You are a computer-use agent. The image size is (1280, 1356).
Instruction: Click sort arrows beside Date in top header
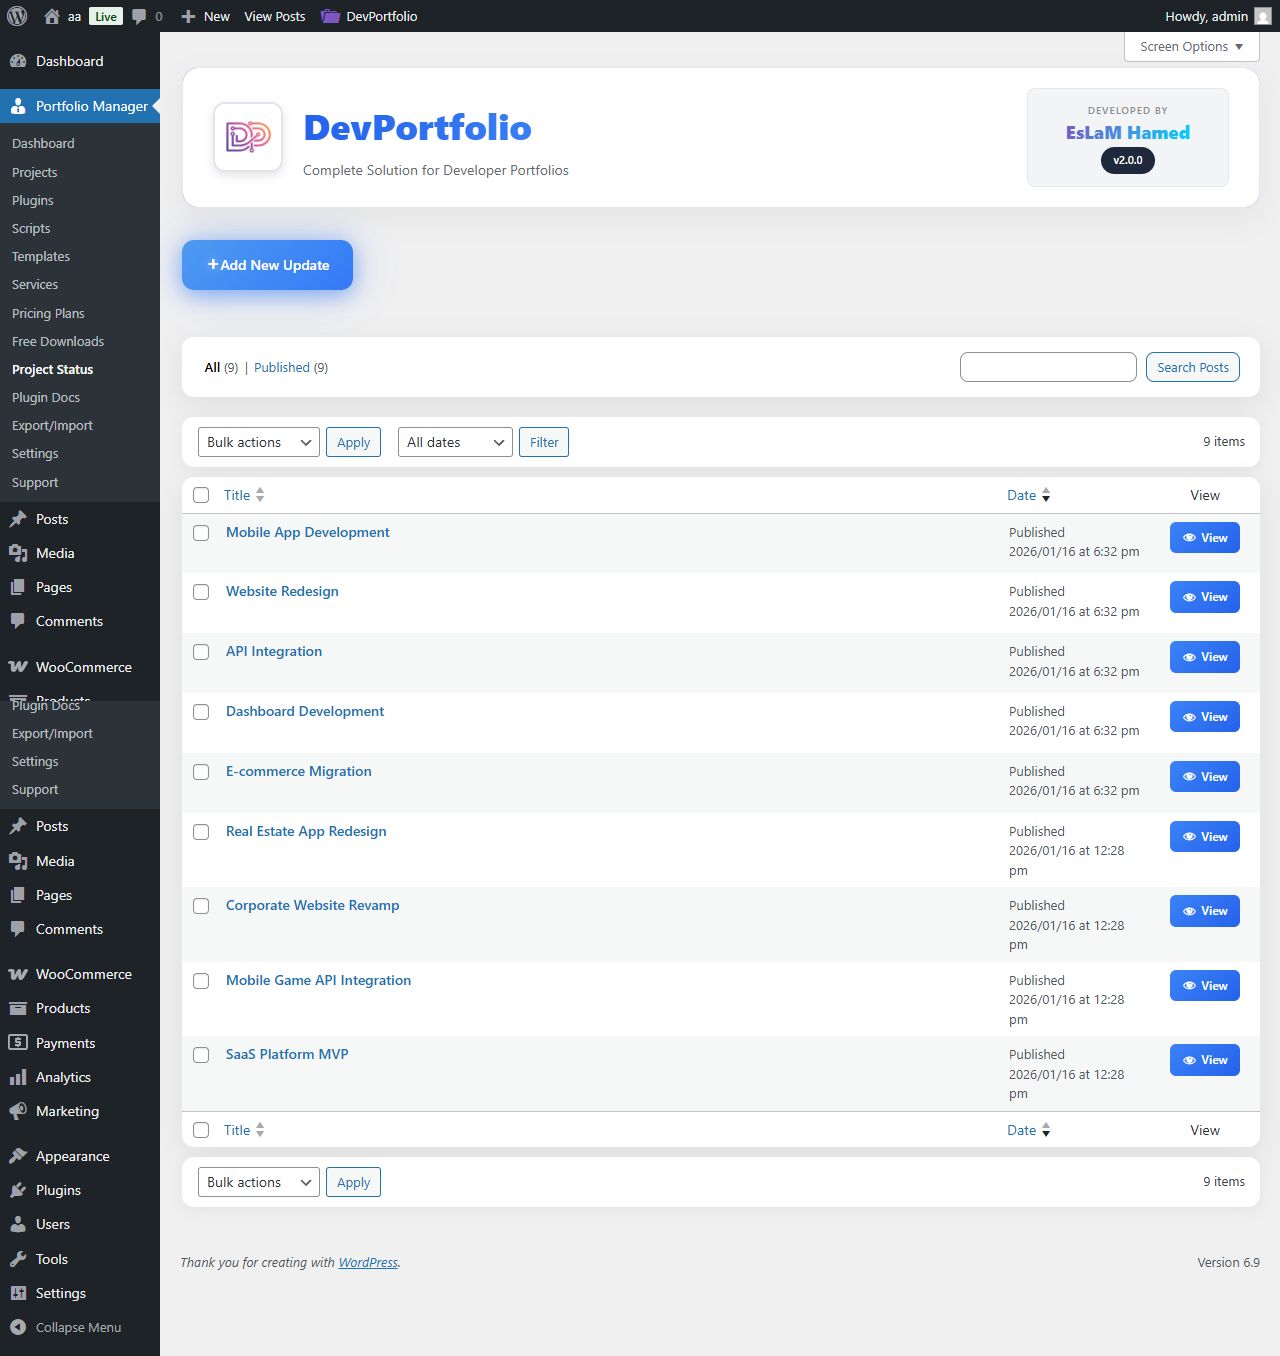(x=1046, y=495)
